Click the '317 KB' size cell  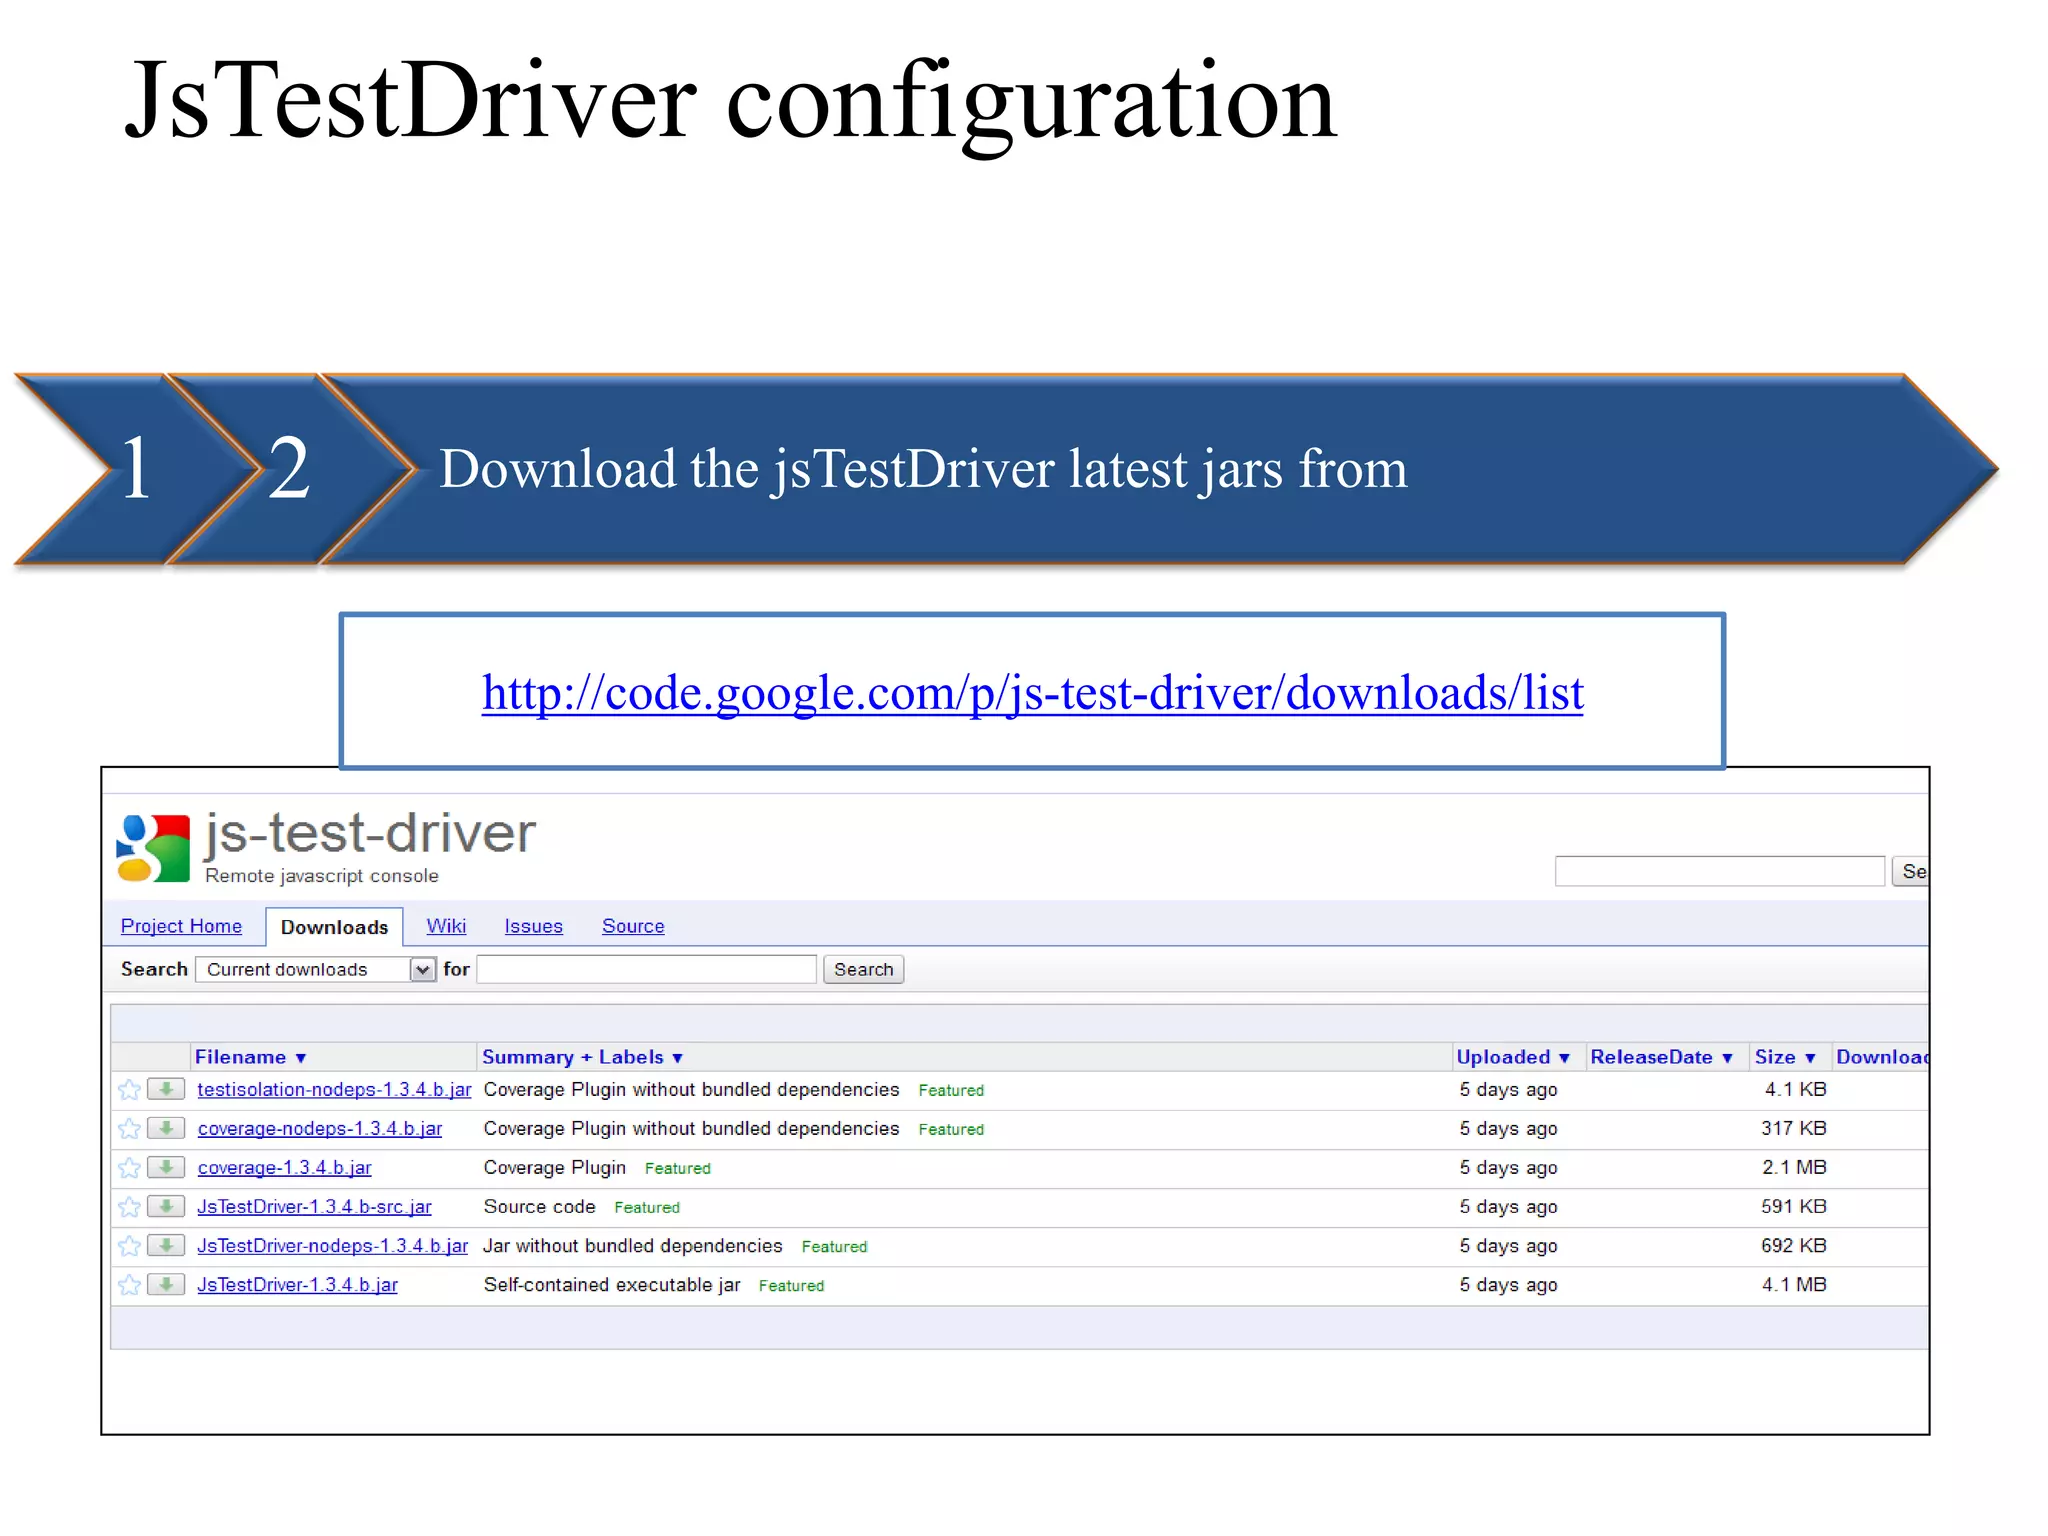point(1794,1129)
